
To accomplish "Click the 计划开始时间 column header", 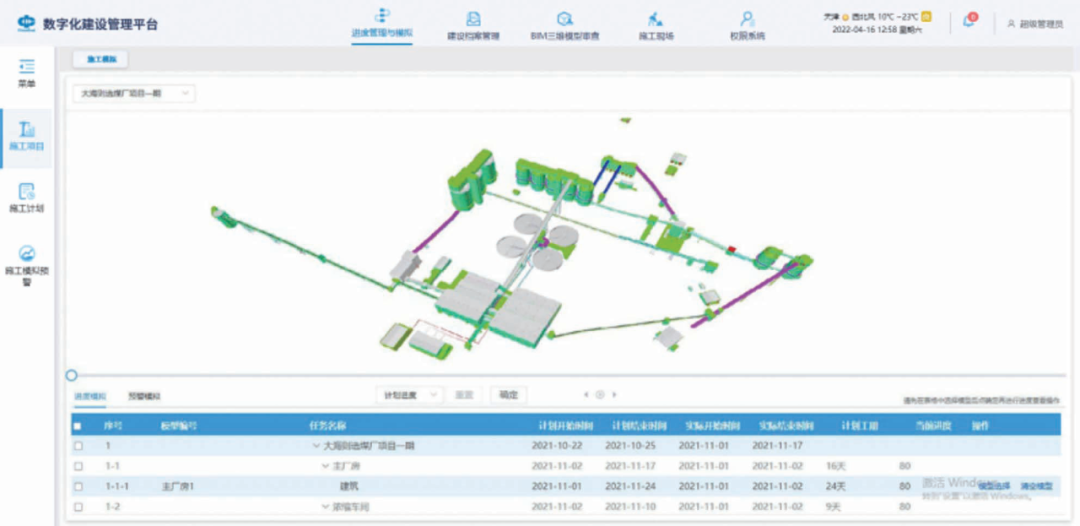I will [566, 426].
